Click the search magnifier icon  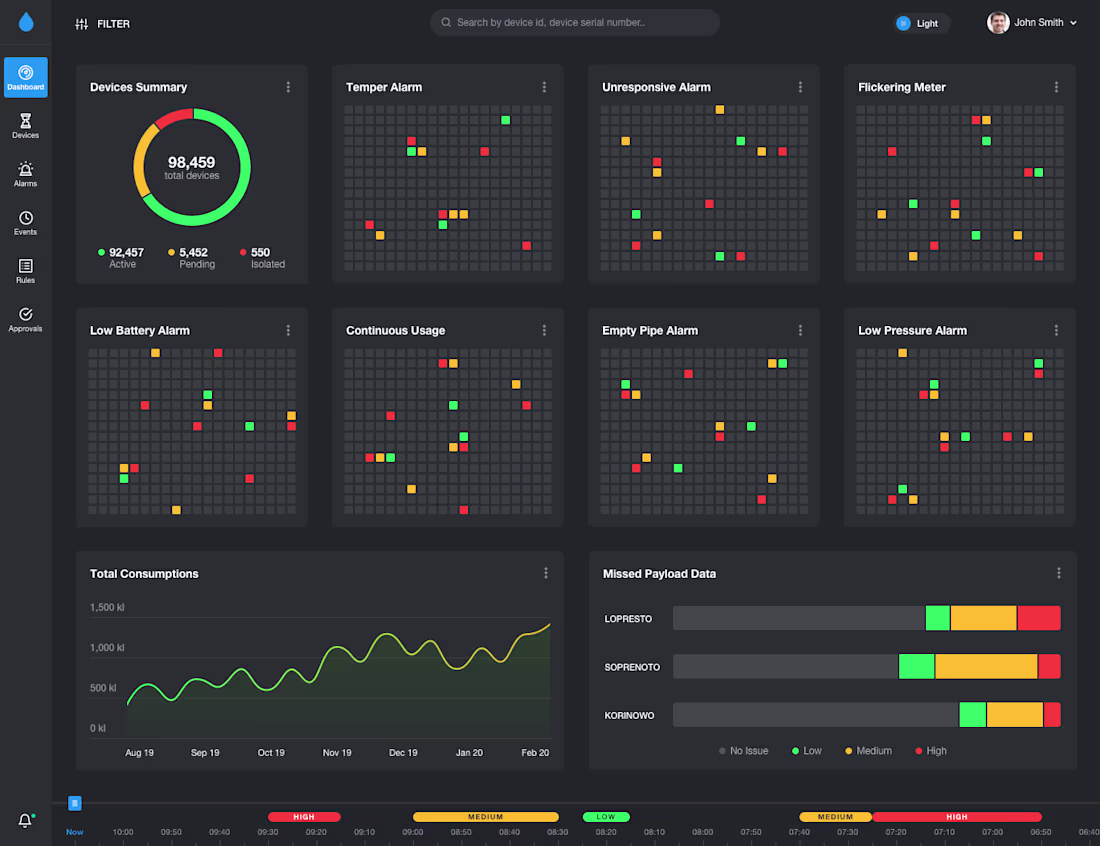446,22
